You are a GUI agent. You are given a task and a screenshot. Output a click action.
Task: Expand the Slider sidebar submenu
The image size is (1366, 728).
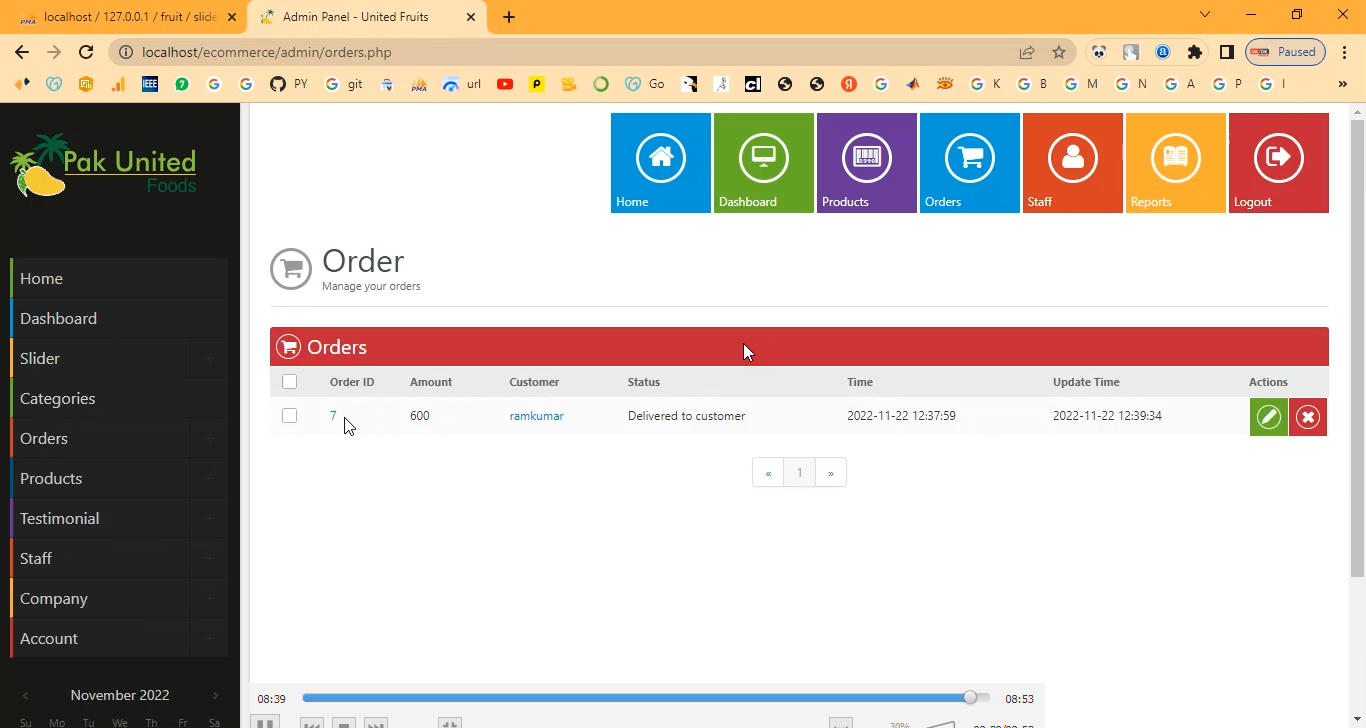click(x=209, y=358)
